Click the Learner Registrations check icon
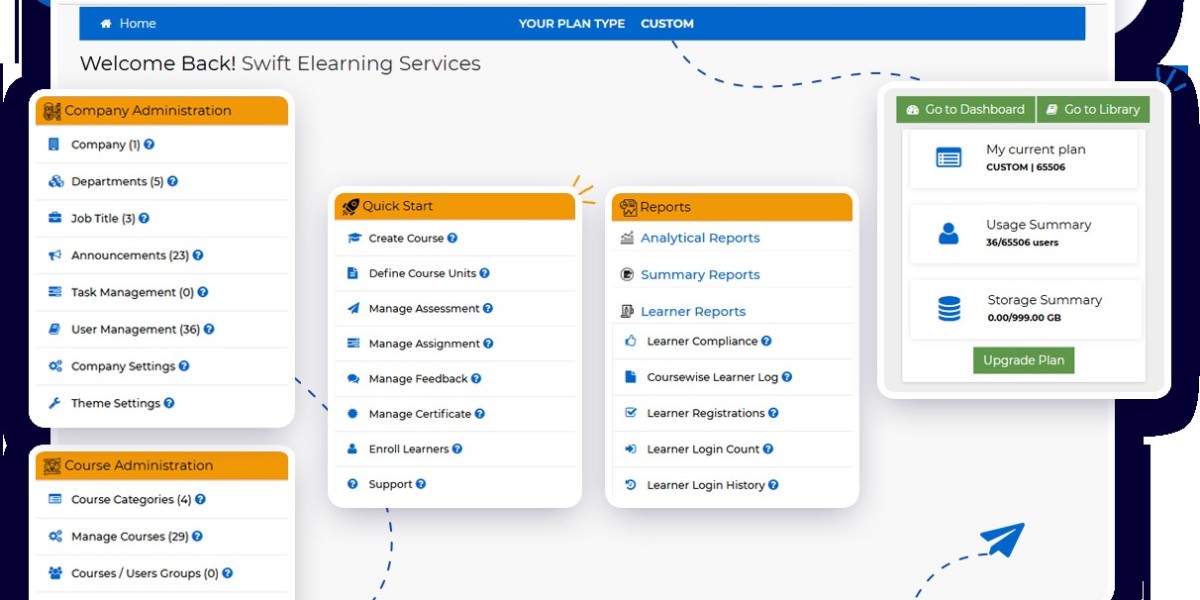Image resolution: width=1200 pixels, height=600 pixels. [x=630, y=413]
